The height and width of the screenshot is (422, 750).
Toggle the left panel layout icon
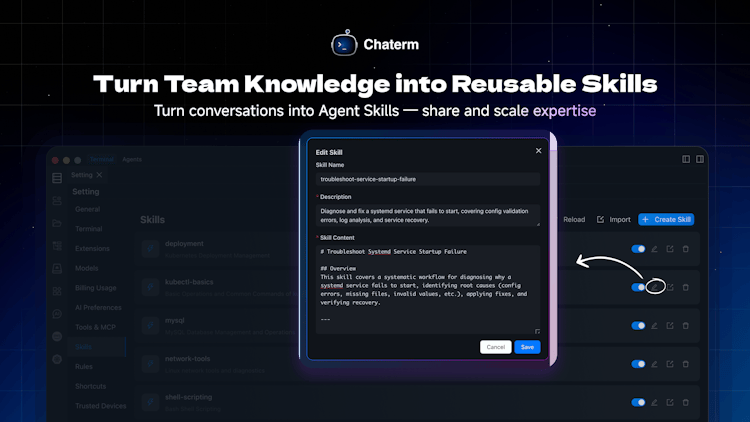686,159
